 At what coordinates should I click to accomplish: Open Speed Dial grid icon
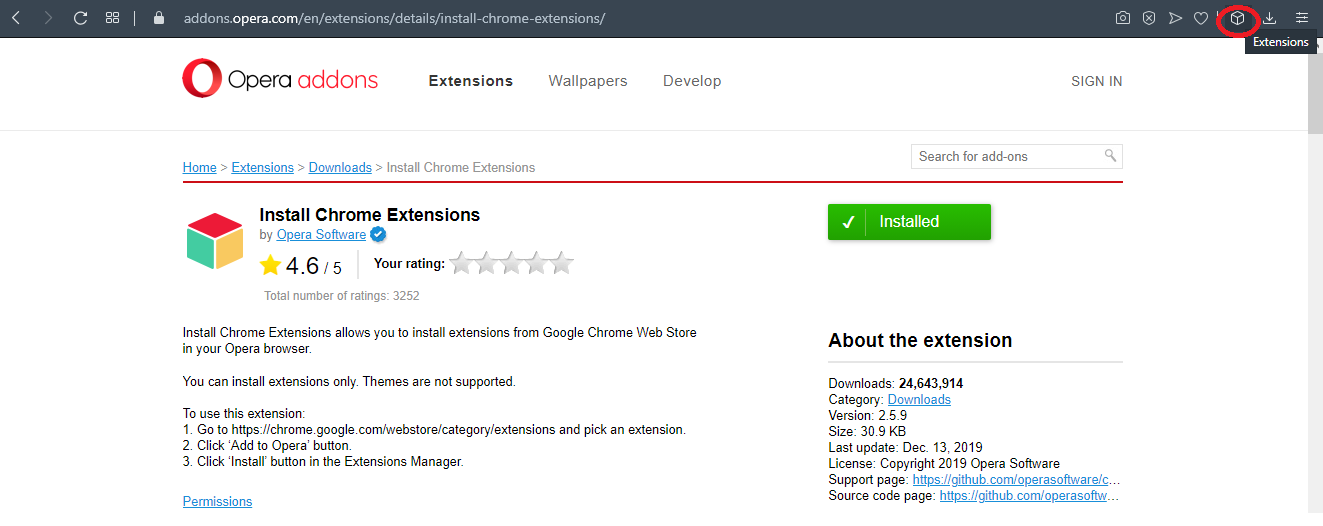(112, 18)
